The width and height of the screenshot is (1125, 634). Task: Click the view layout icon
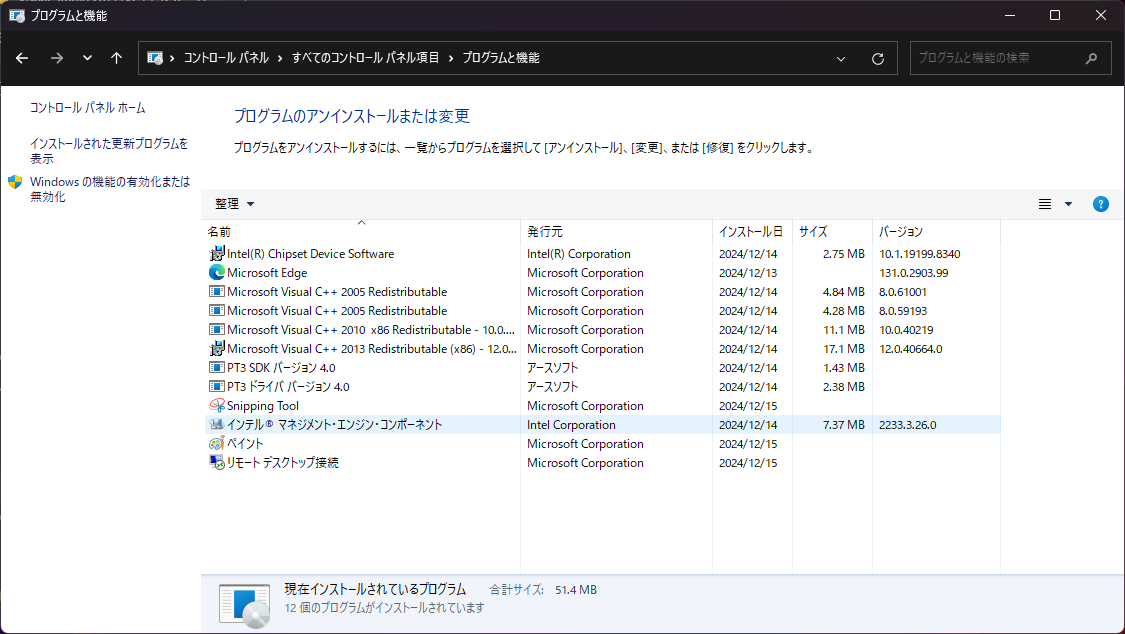tap(1045, 204)
